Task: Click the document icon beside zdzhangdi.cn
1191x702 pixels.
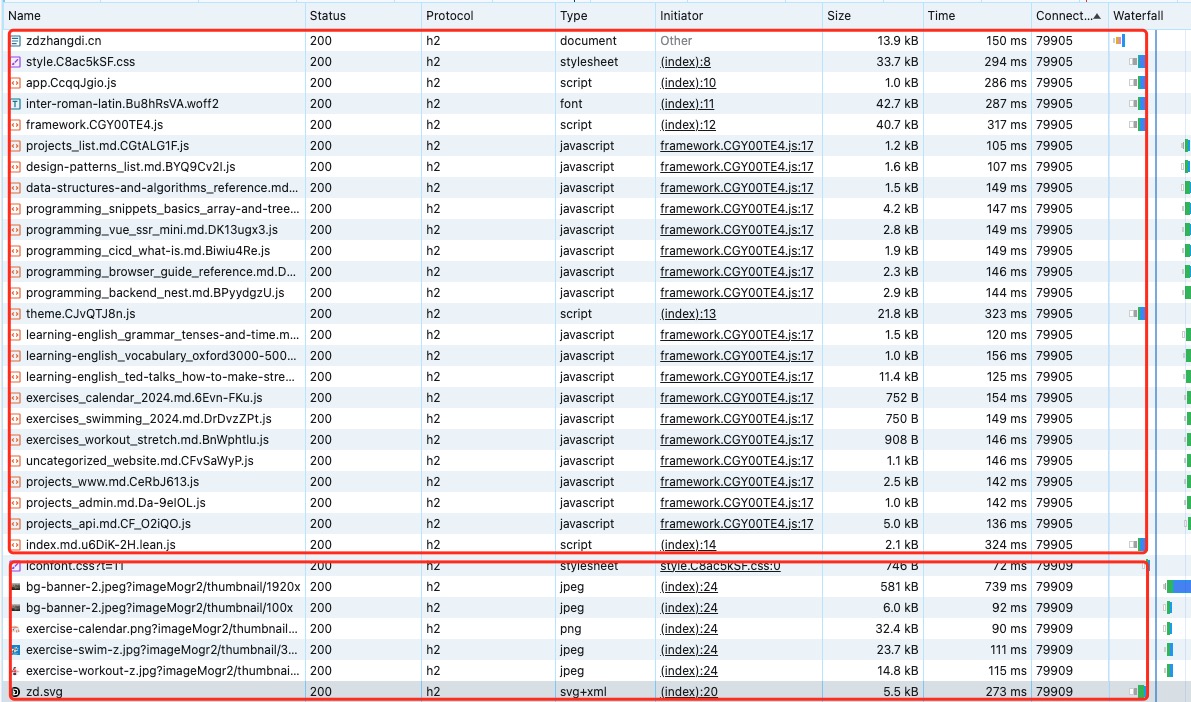Action: pos(16,41)
